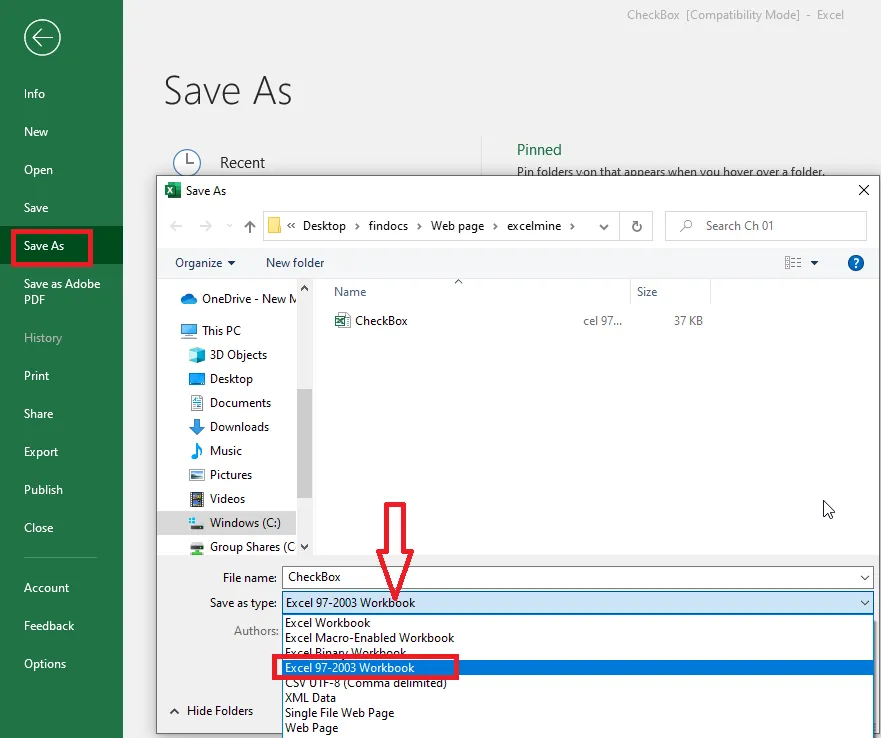Viewport: 881px width, 738px height.
Task: Click the navigation pane scroll down arrow
Action: 304,546
